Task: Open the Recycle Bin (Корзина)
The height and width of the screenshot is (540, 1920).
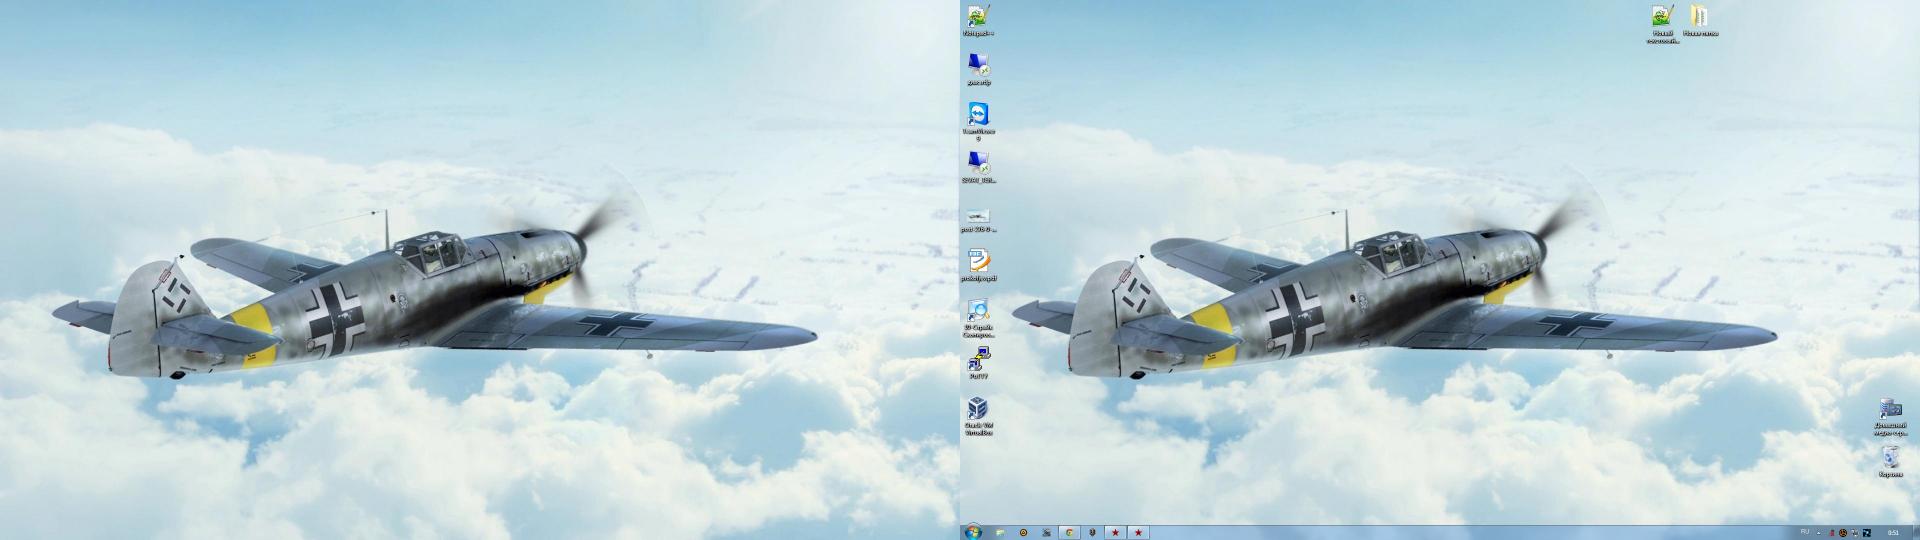Action: pos(1890,461)
